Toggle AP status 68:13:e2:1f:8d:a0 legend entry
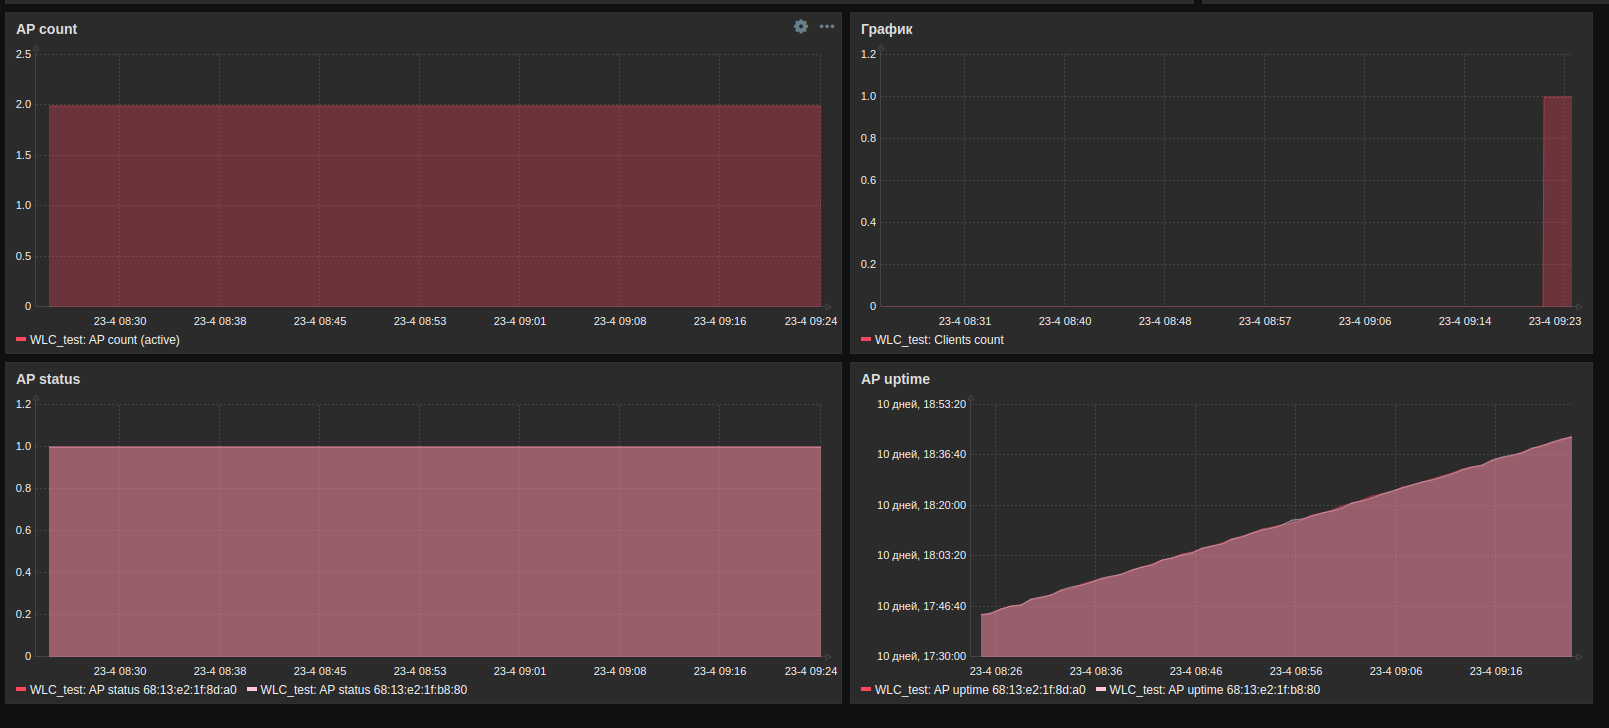This screenshot has height=728, width=1609. pyautogui.click(x=133, y=690)
